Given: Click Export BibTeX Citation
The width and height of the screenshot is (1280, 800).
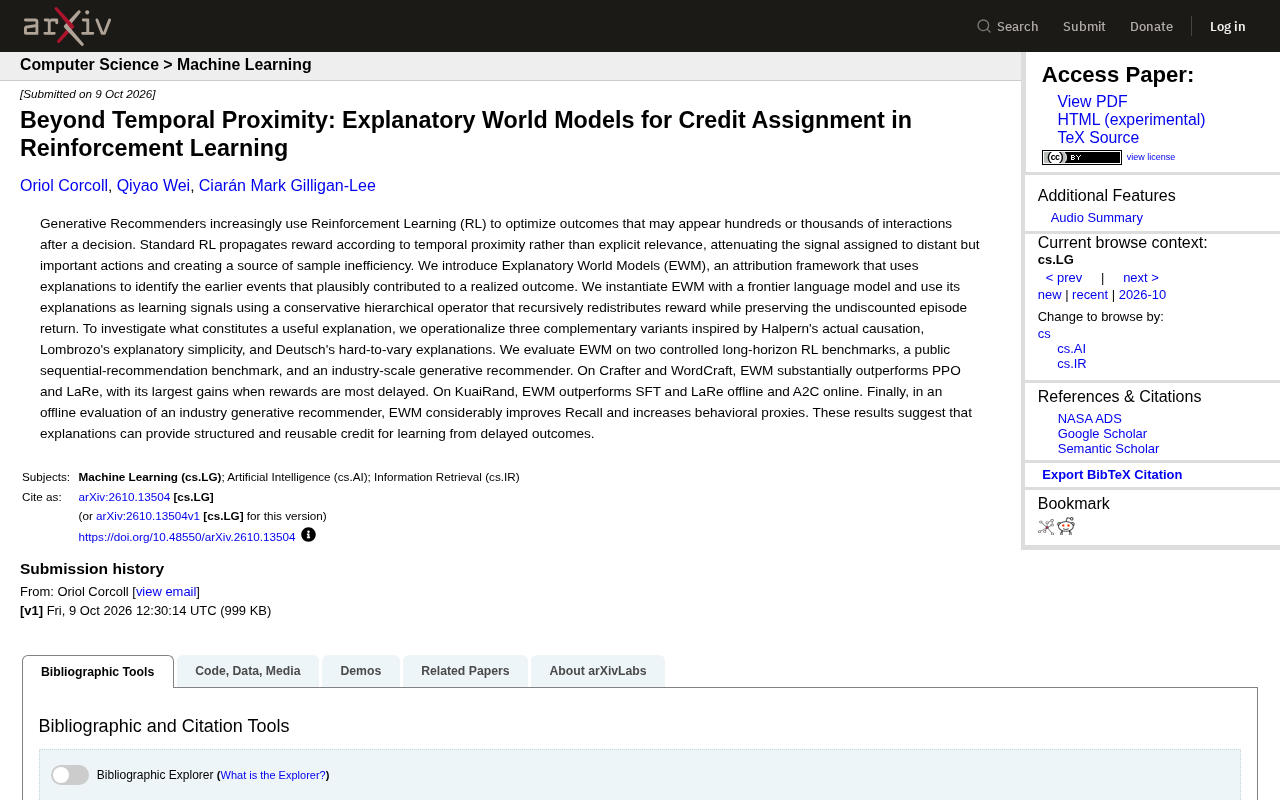Looking at the screenshot, I should [1112, 475].
